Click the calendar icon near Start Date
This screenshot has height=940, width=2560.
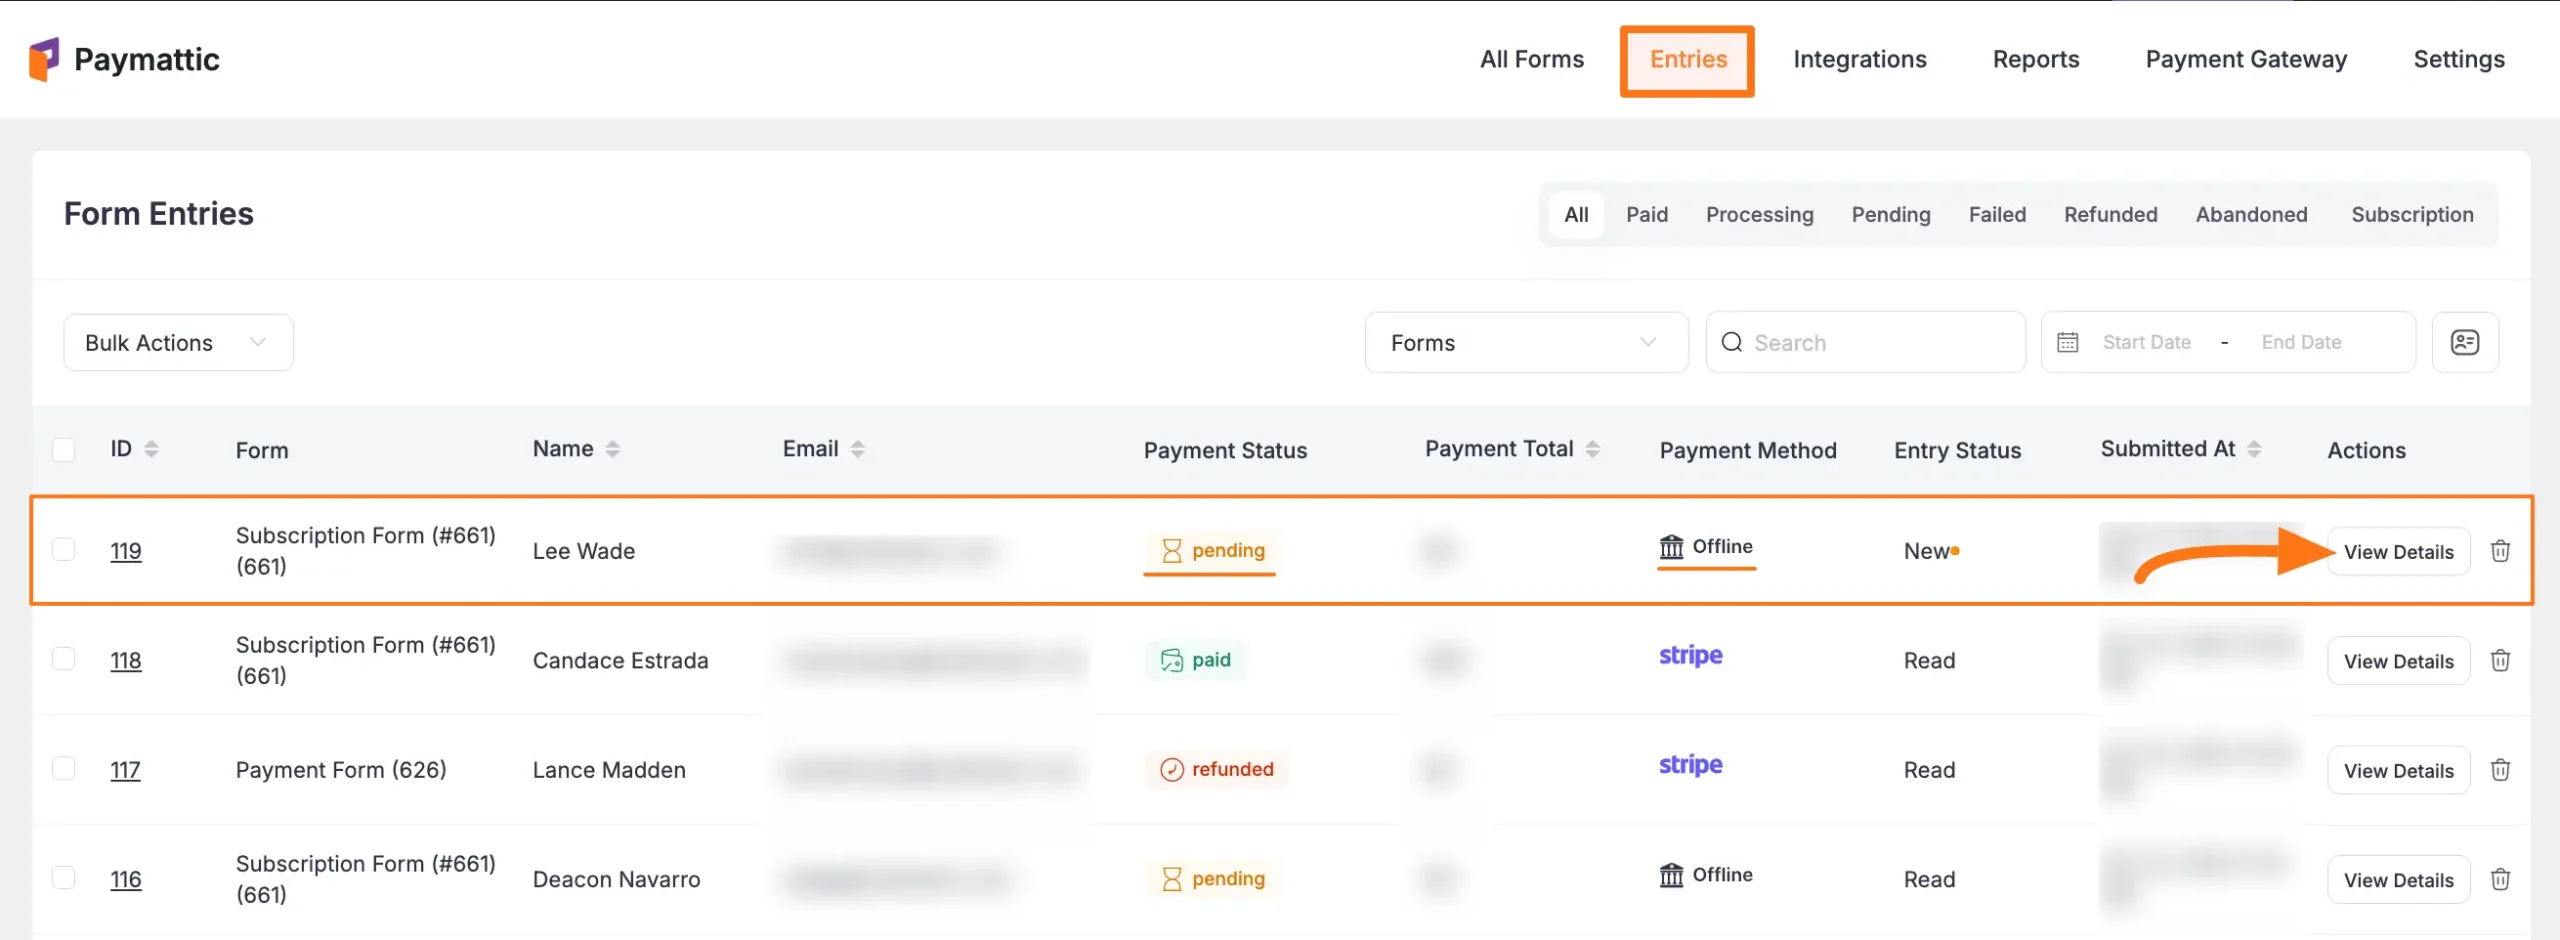pyautogui.click(x=2068, y=341)
